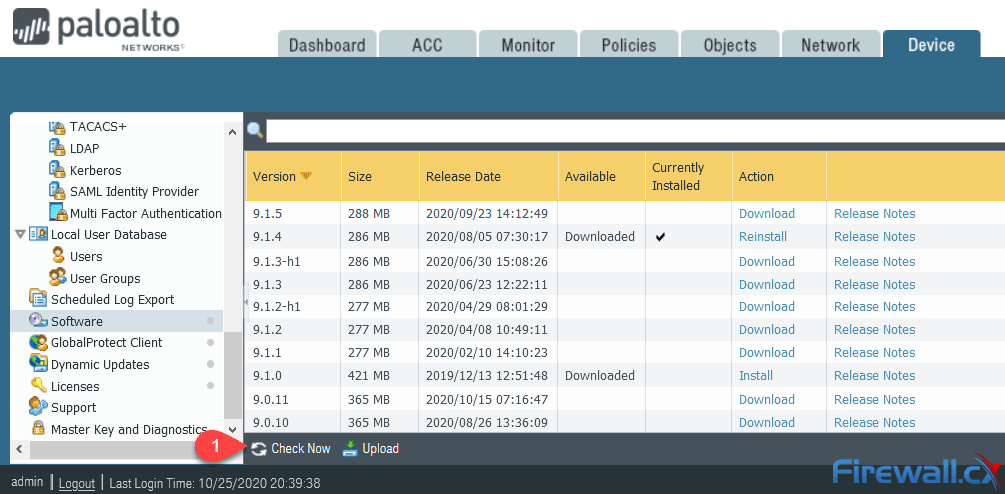Click the search magnifier icon
The width and height of the screenshot is (1005, 494).
[255, 131]
